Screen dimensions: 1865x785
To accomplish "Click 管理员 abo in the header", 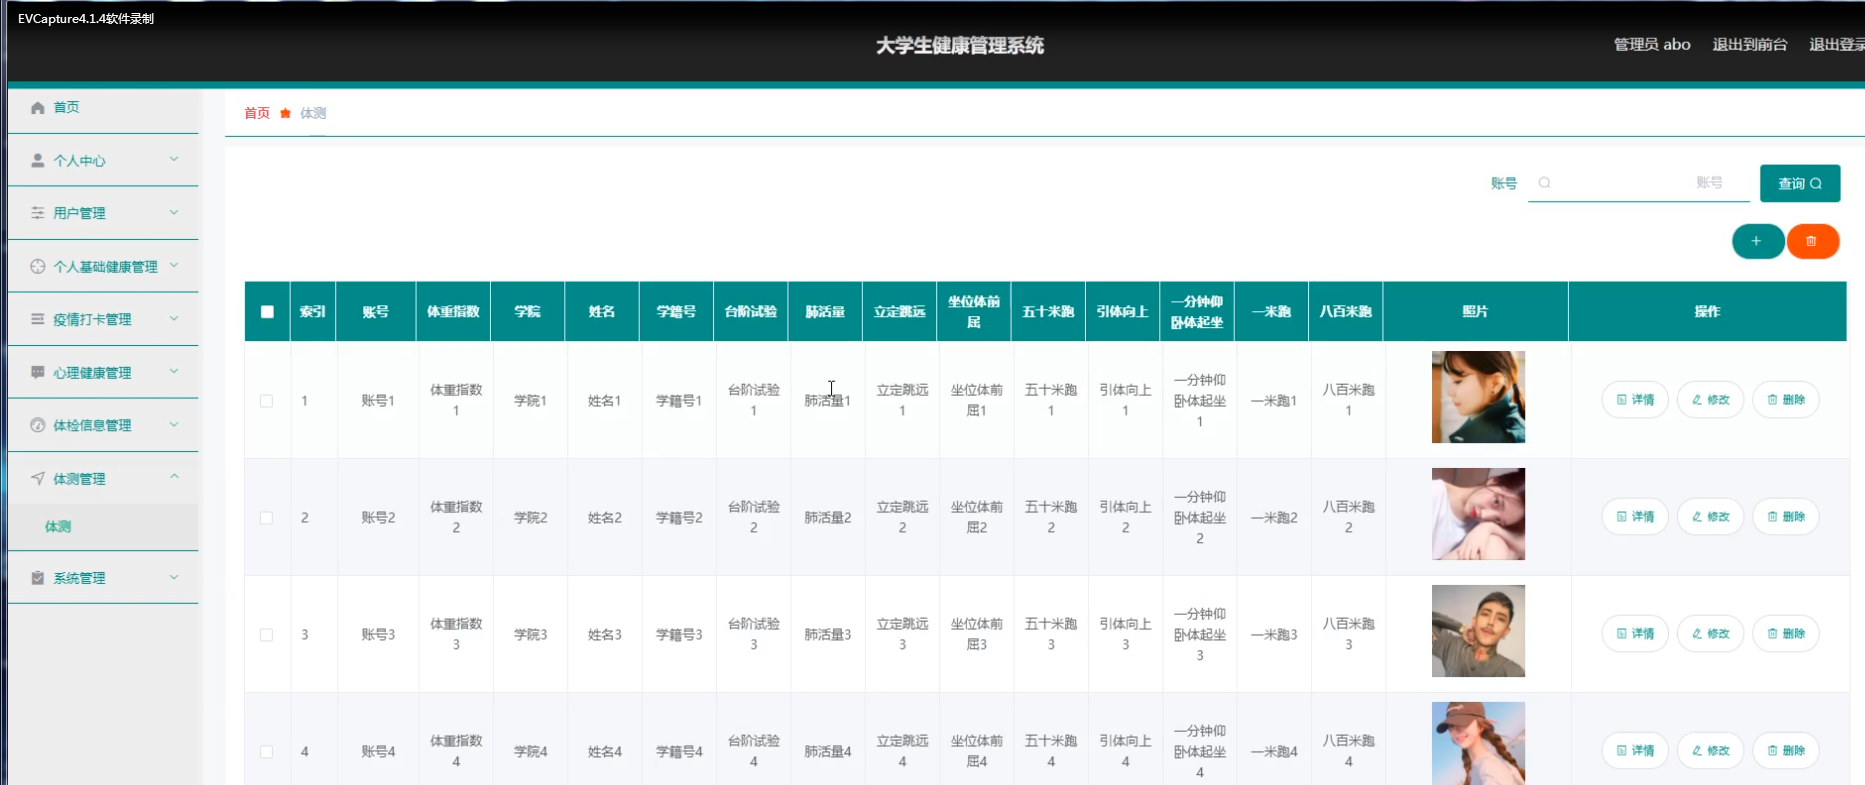I will [x=1652, y=44].
